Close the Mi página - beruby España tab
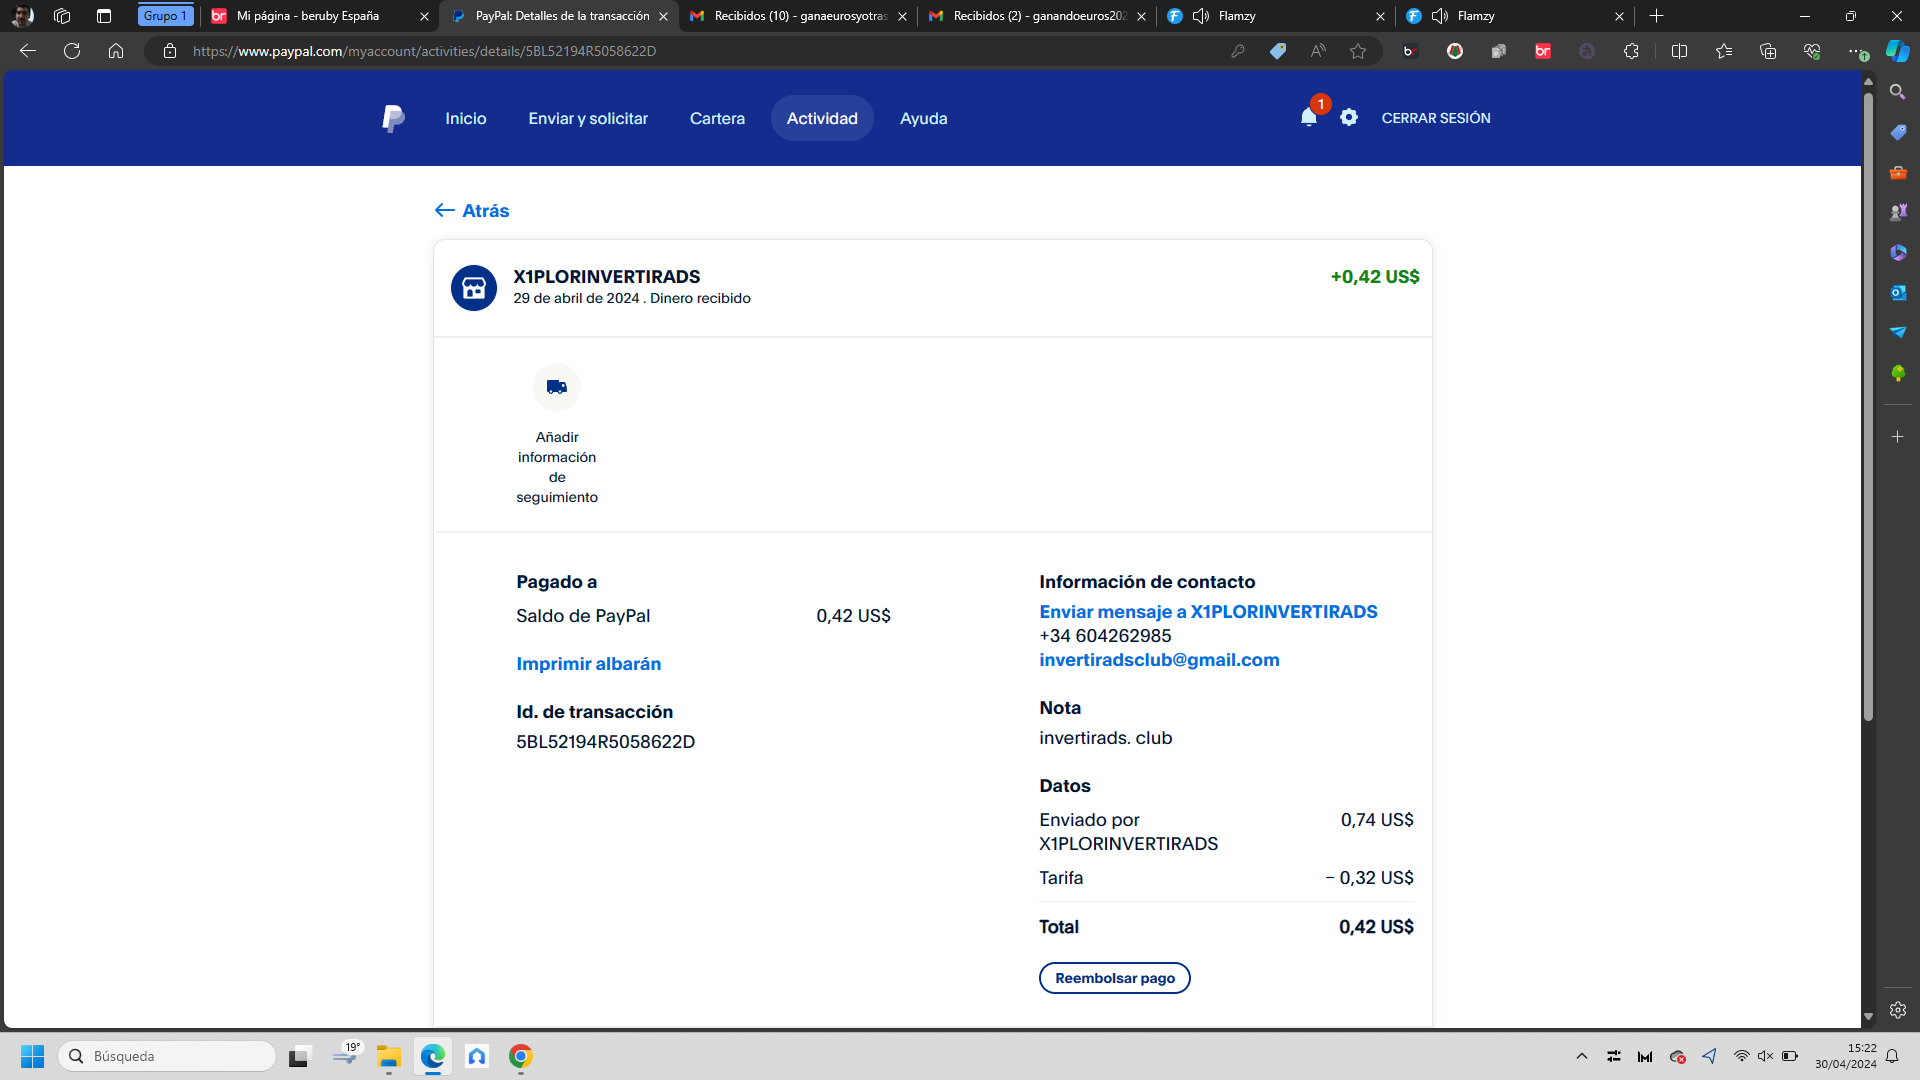 click(x=424, y=16)
